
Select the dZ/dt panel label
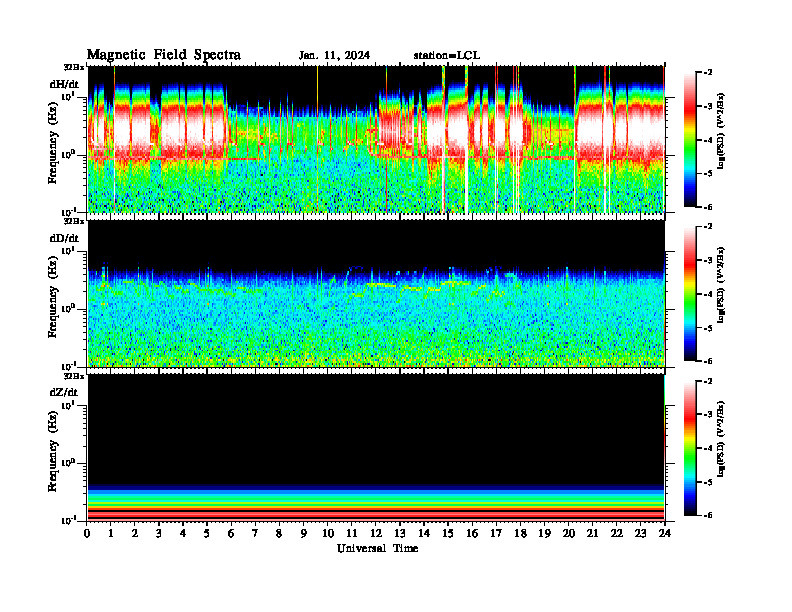point(64,392)
